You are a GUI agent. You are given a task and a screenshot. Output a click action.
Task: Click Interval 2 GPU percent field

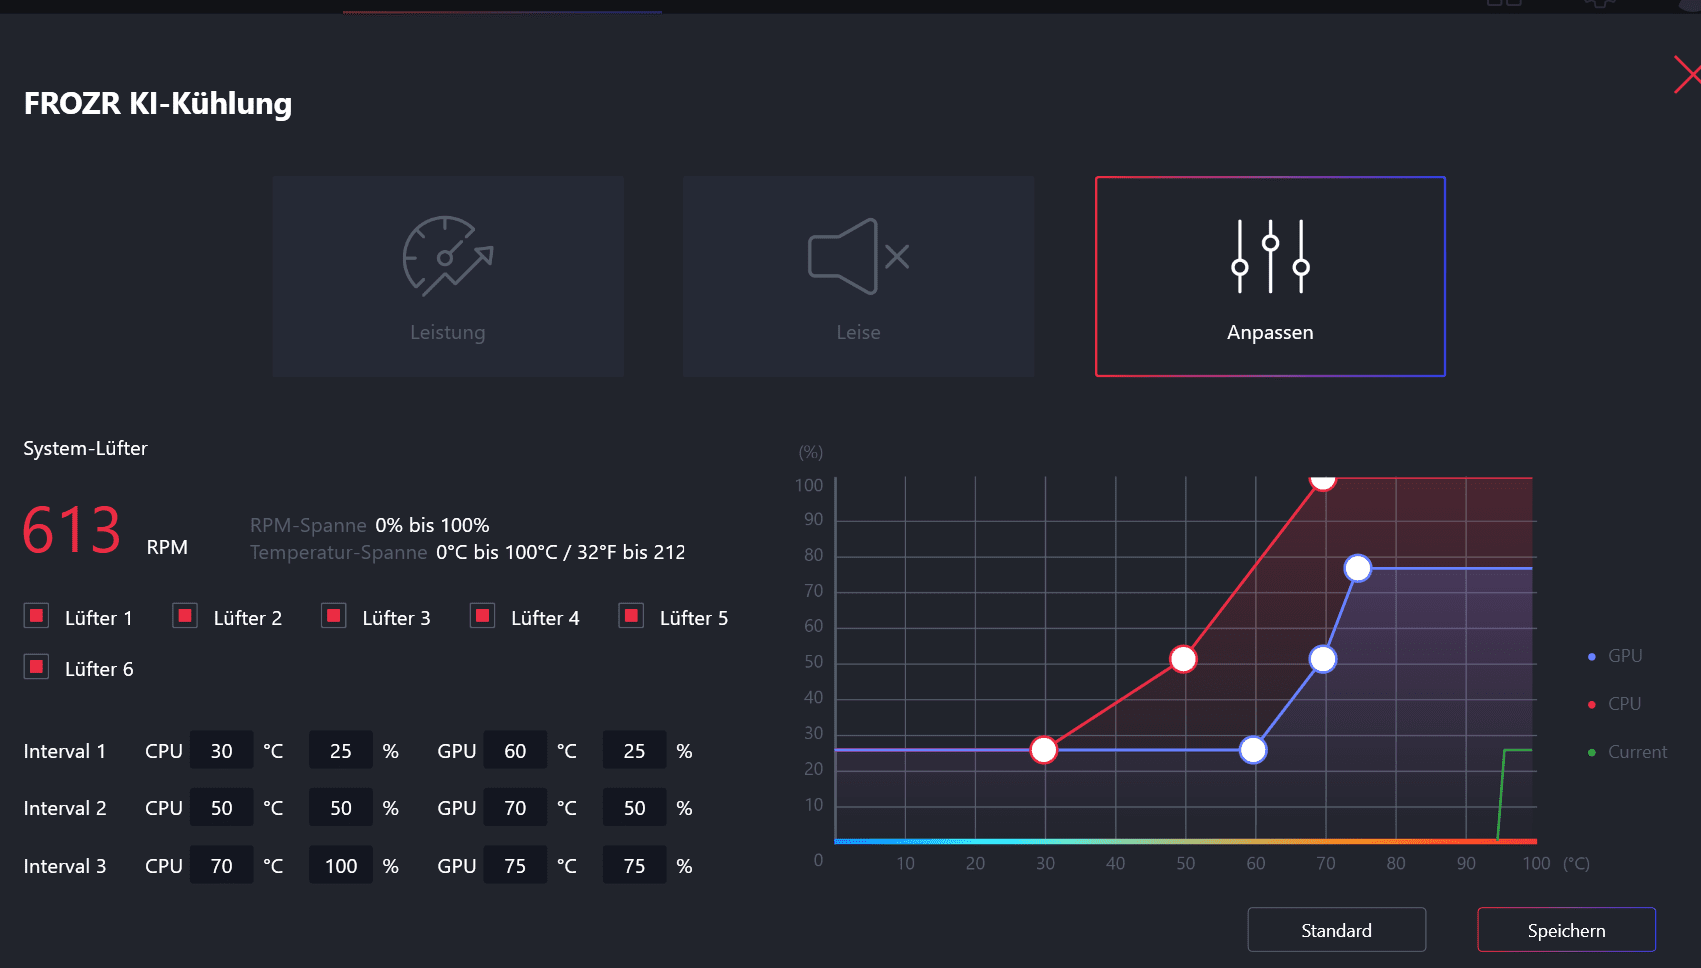[x=635, y=808]
